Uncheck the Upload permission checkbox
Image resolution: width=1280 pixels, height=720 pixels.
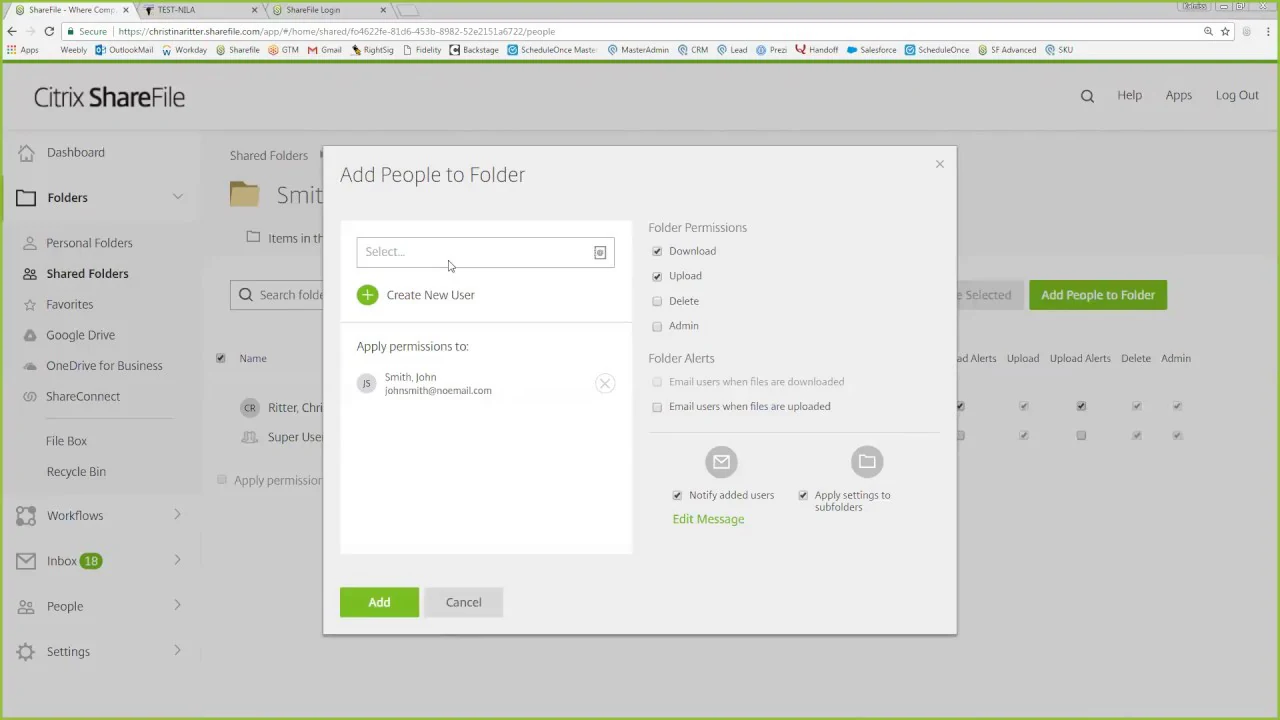pyautogui.click(x=657, y=276)
